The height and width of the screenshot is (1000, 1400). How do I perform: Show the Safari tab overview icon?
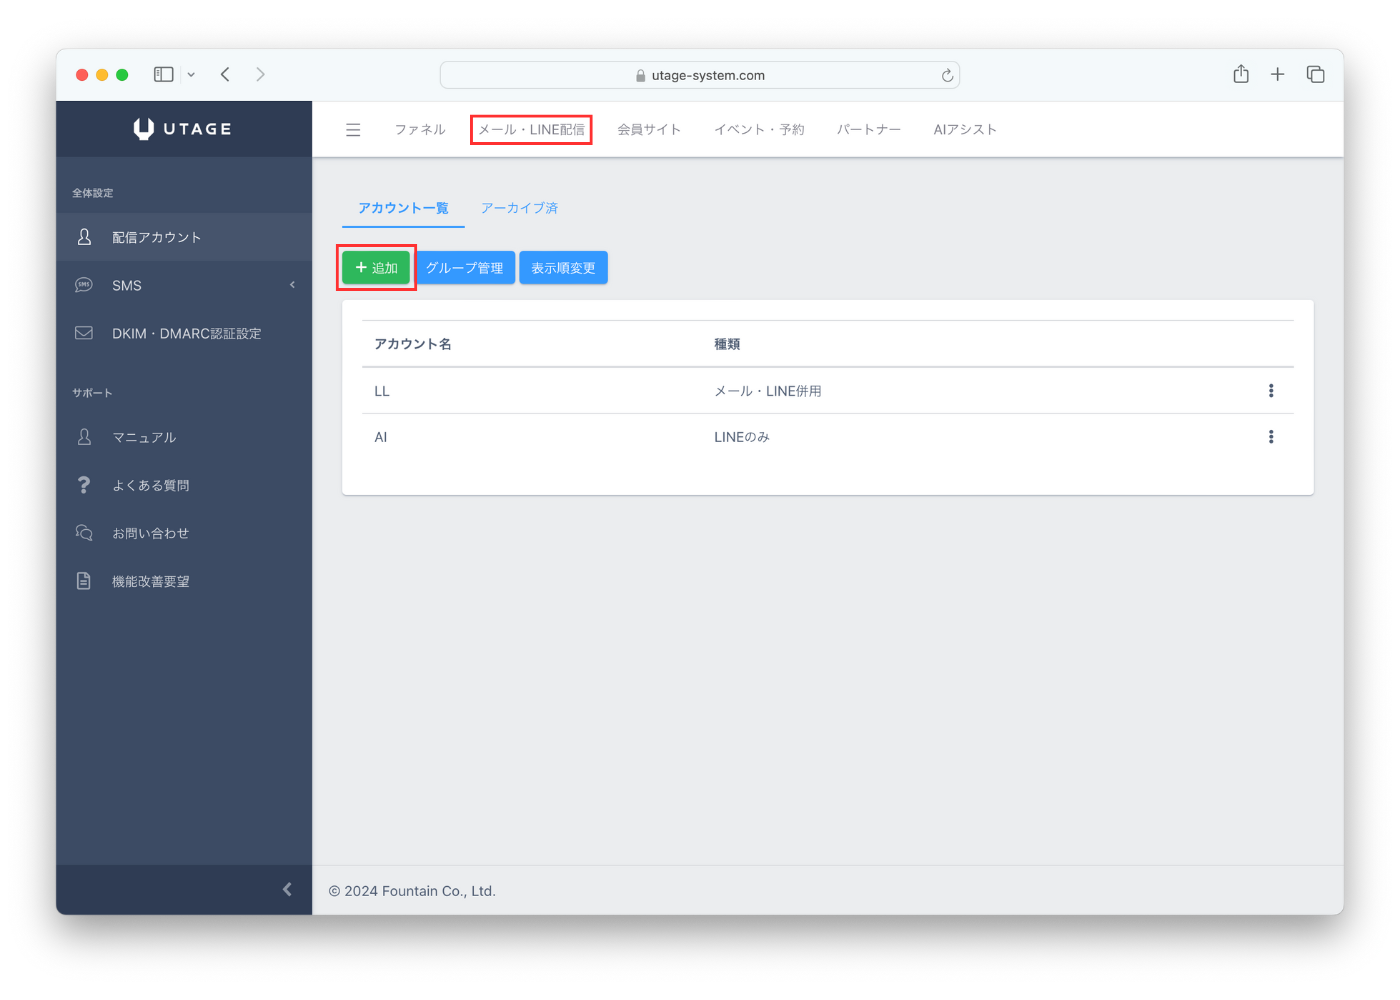[x=1316, y=74]
